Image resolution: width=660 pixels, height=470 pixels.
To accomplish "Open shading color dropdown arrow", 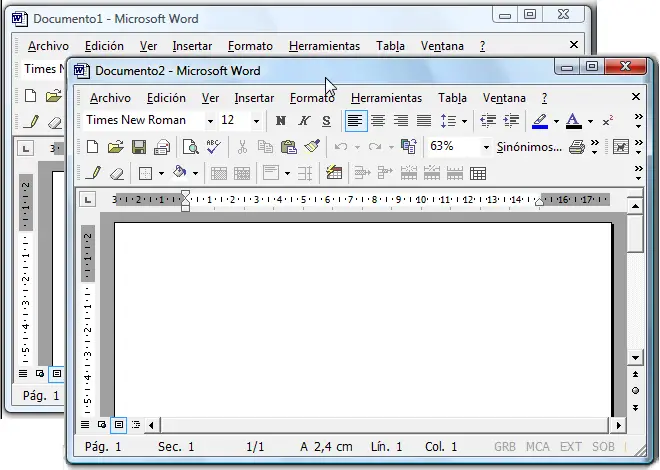I will click(x=195, y=173).
